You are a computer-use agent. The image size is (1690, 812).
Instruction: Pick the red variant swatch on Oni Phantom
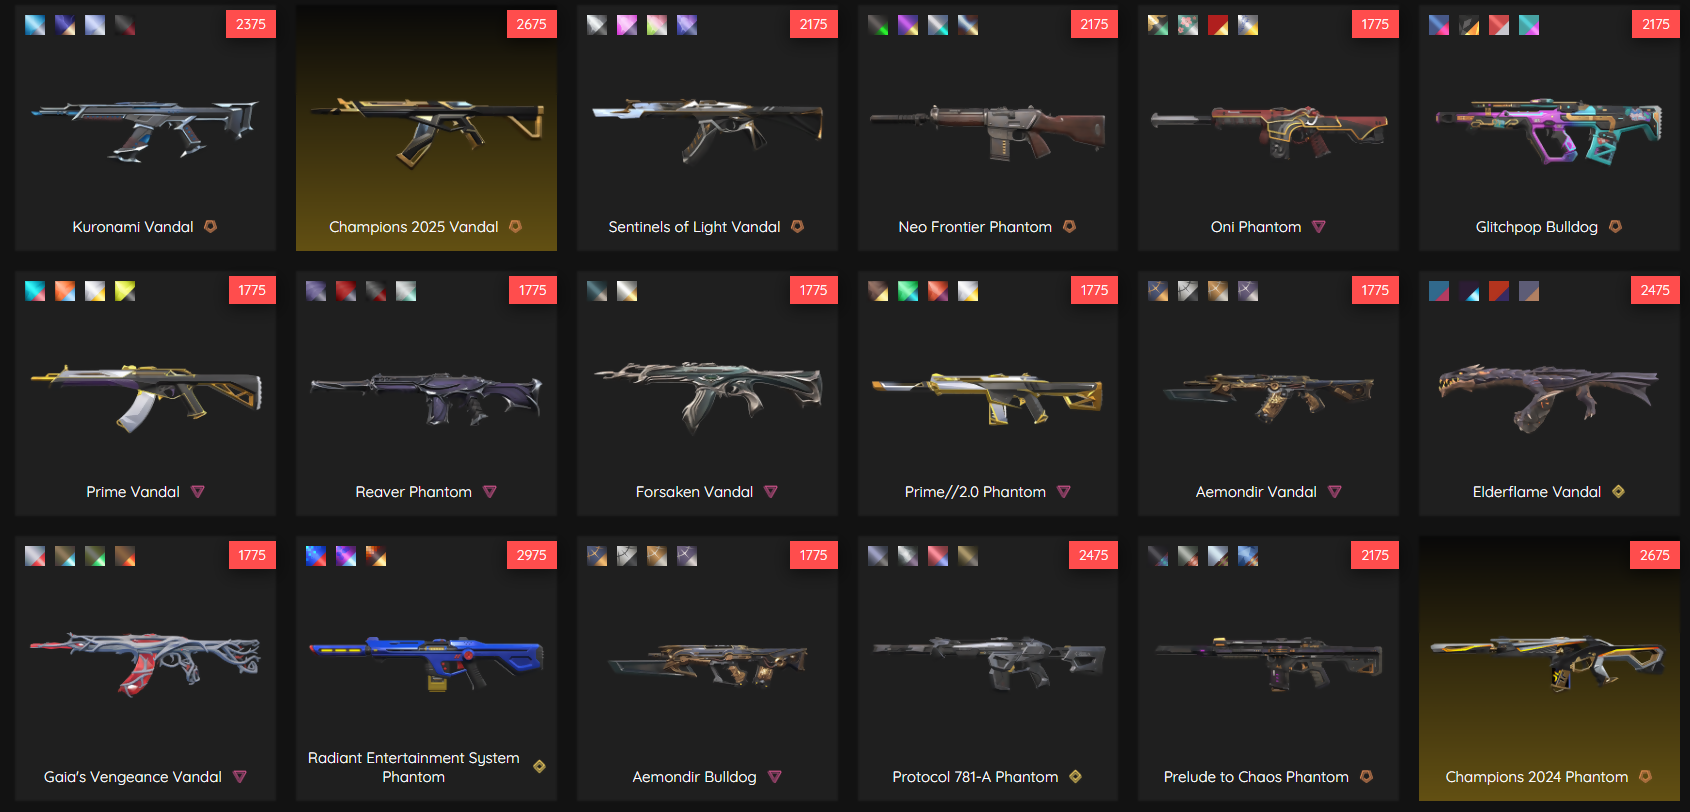[x=1218, y=25]
